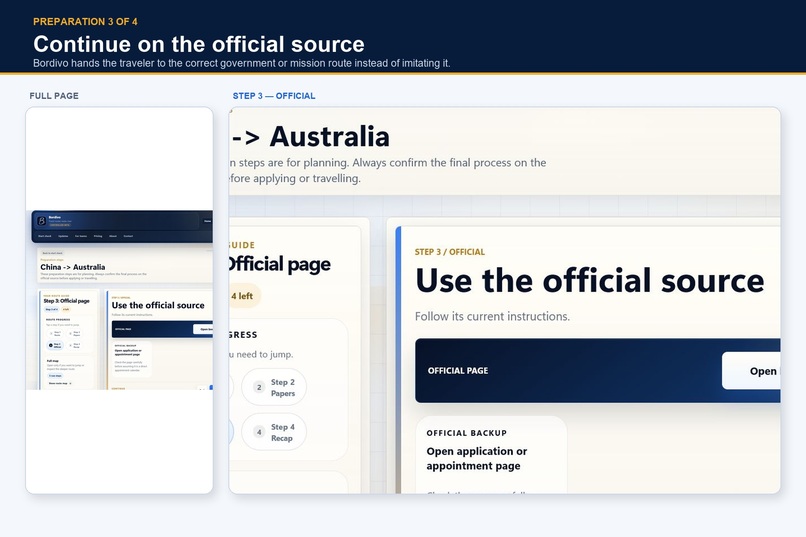Click the 'Continue on the official source' slide title
The height and width of the screenshot is (537, 806).
199,44
